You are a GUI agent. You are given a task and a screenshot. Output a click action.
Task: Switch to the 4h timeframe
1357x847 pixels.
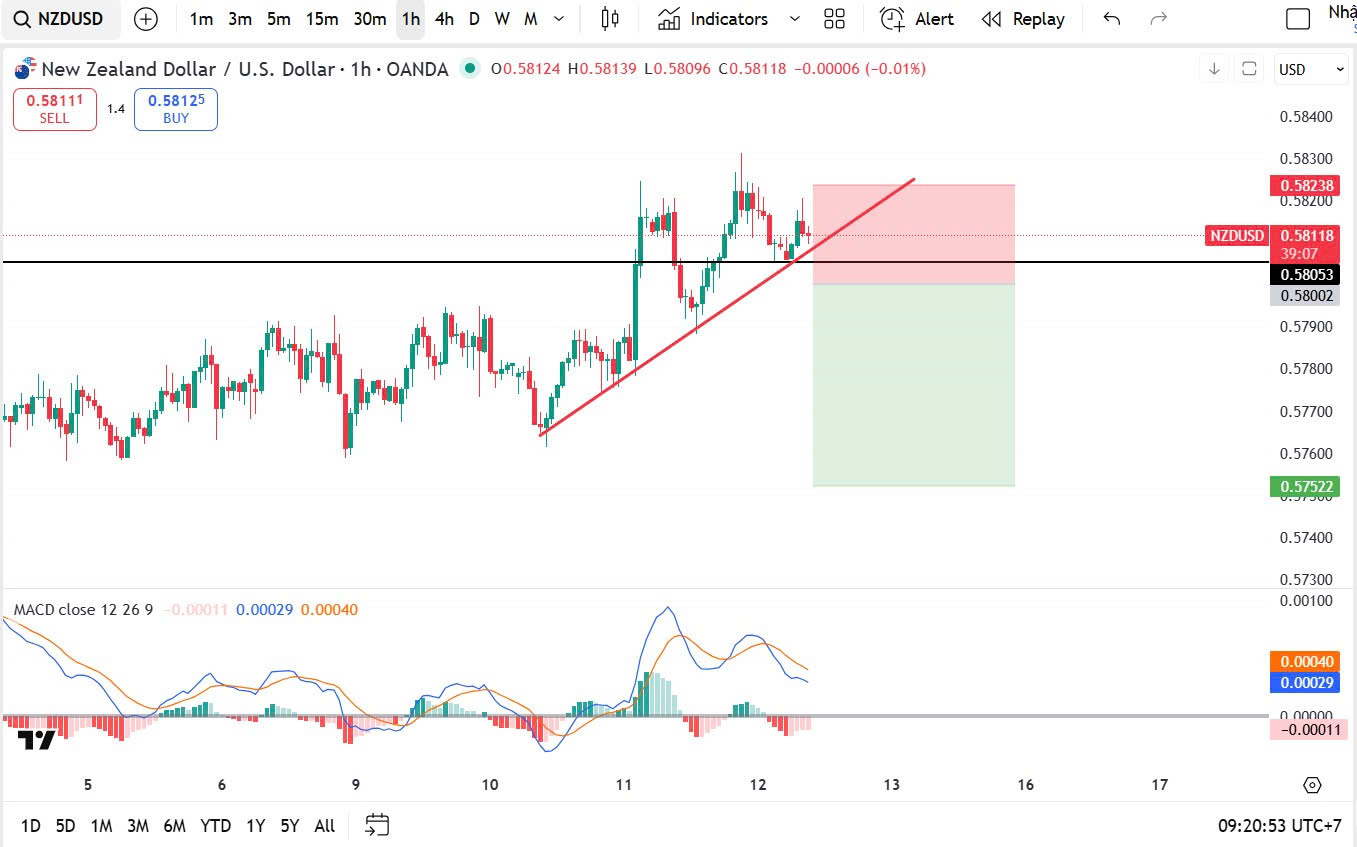click(x=444, y=19)
